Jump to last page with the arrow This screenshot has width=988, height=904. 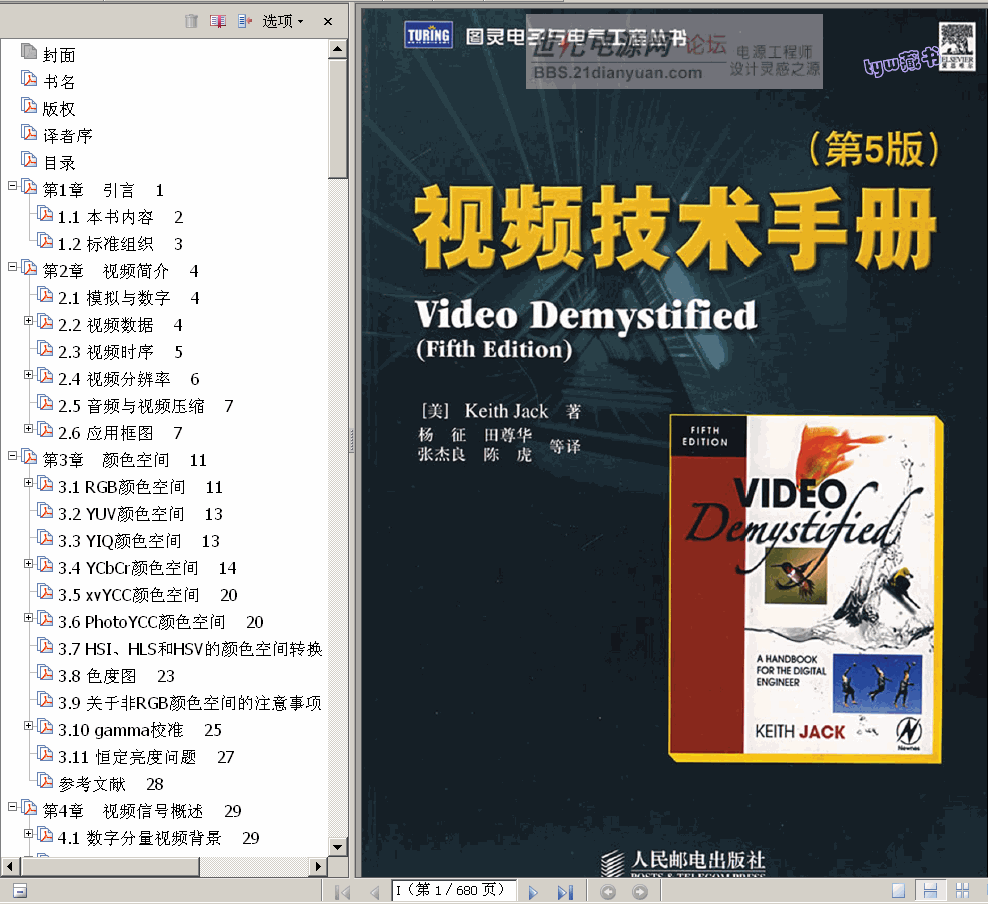pyautogui.click(x=565, y=892)
